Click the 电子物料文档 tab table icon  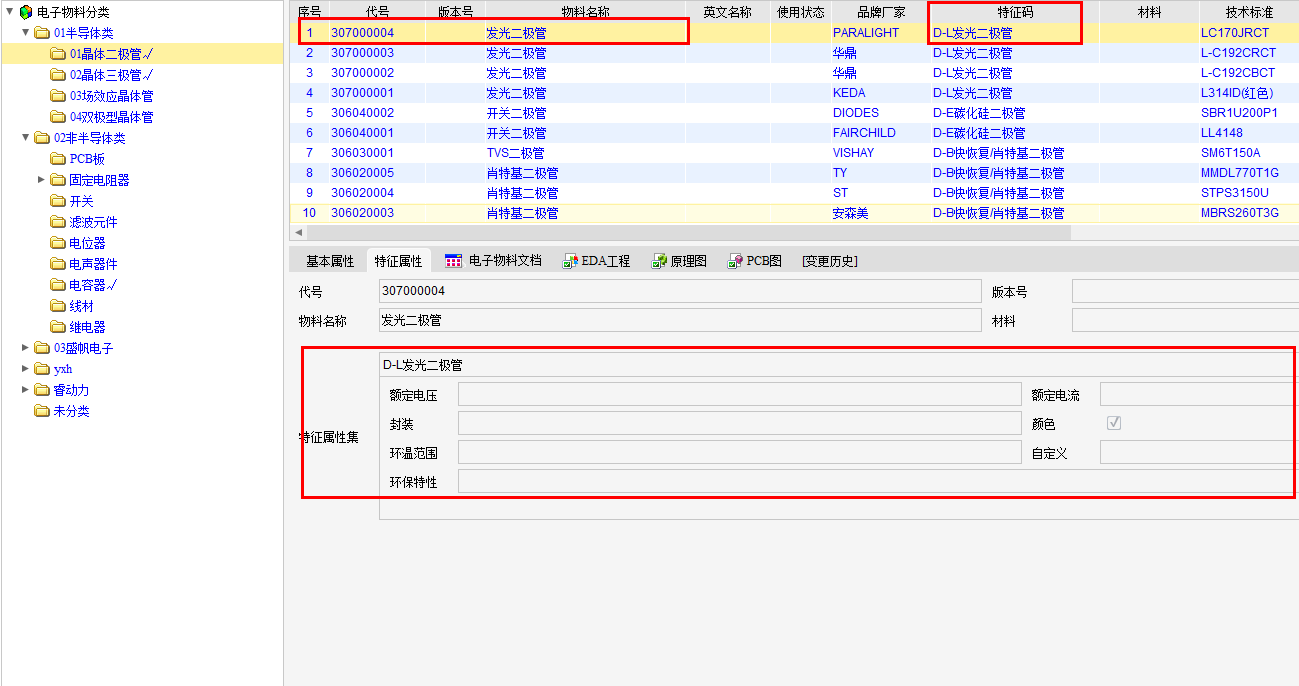point(453,261)
